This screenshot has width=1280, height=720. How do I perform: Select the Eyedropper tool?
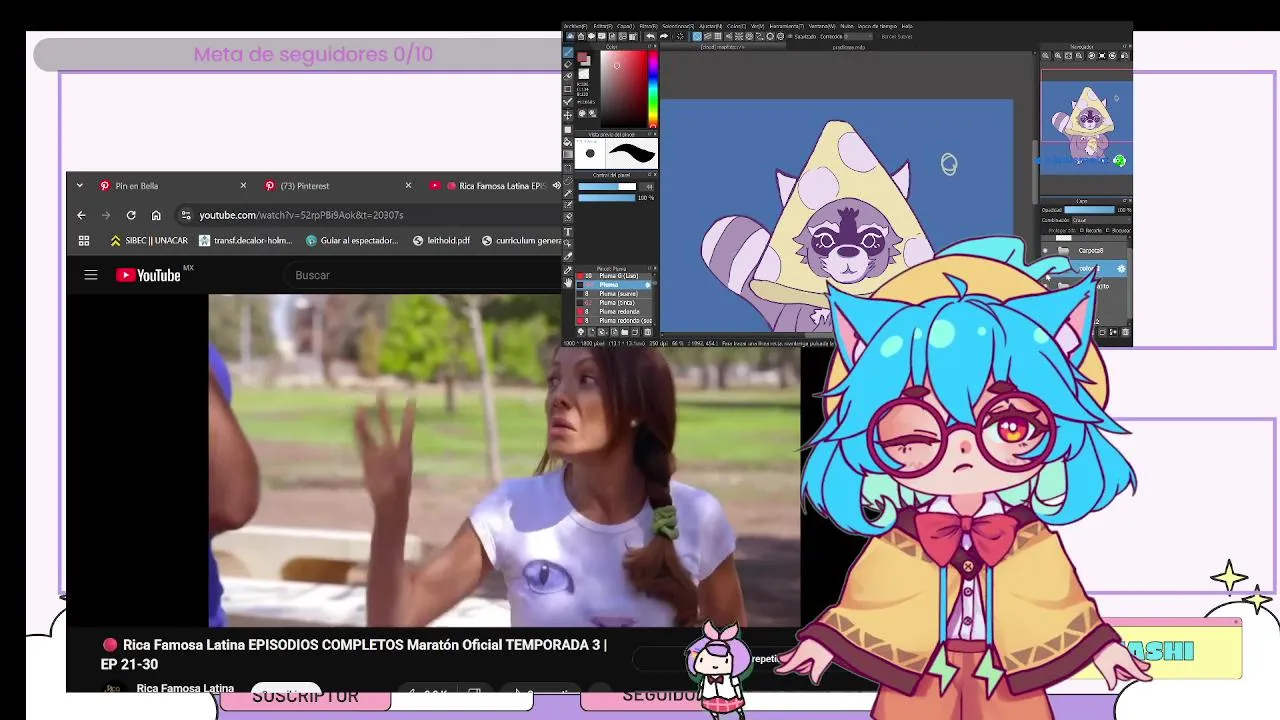click(567, 270)
